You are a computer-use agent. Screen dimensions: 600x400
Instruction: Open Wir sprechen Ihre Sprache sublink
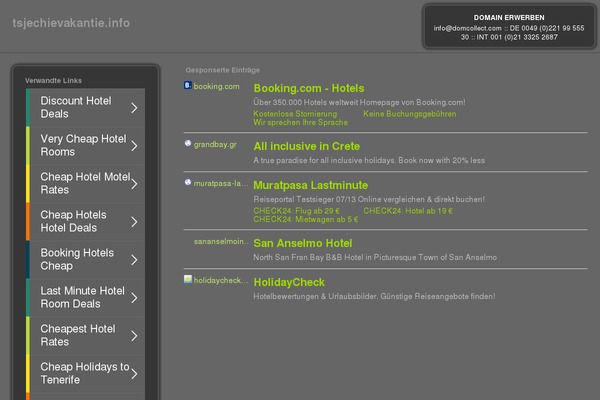[x=300, y=122]
